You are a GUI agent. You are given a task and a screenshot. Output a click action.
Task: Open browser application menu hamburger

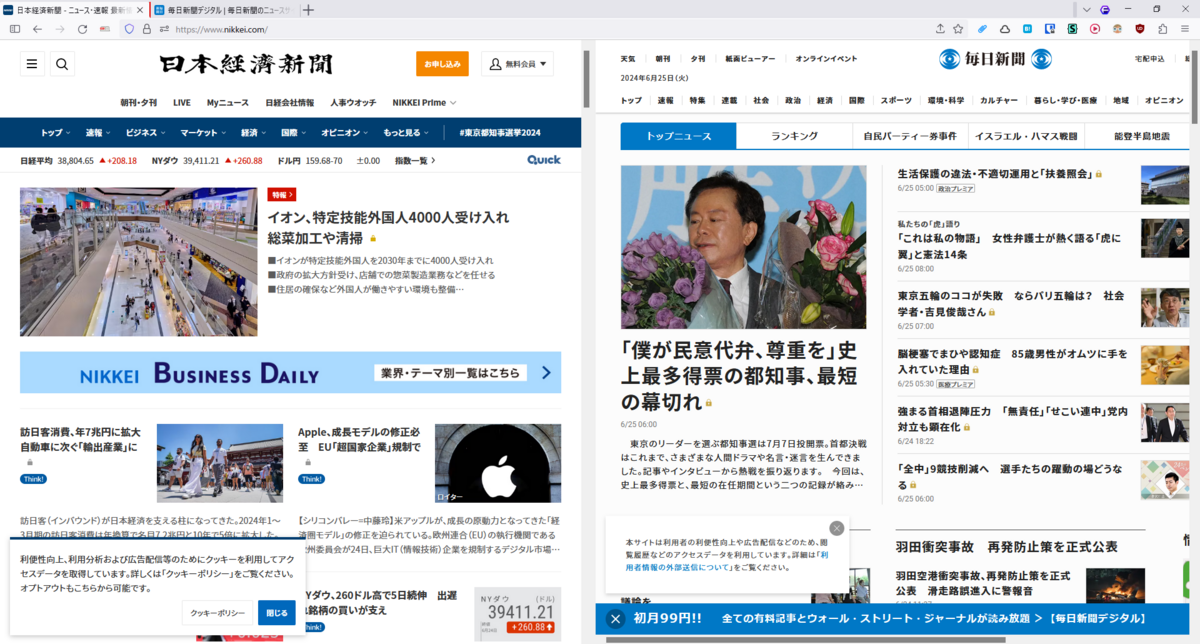point(1185,29)
